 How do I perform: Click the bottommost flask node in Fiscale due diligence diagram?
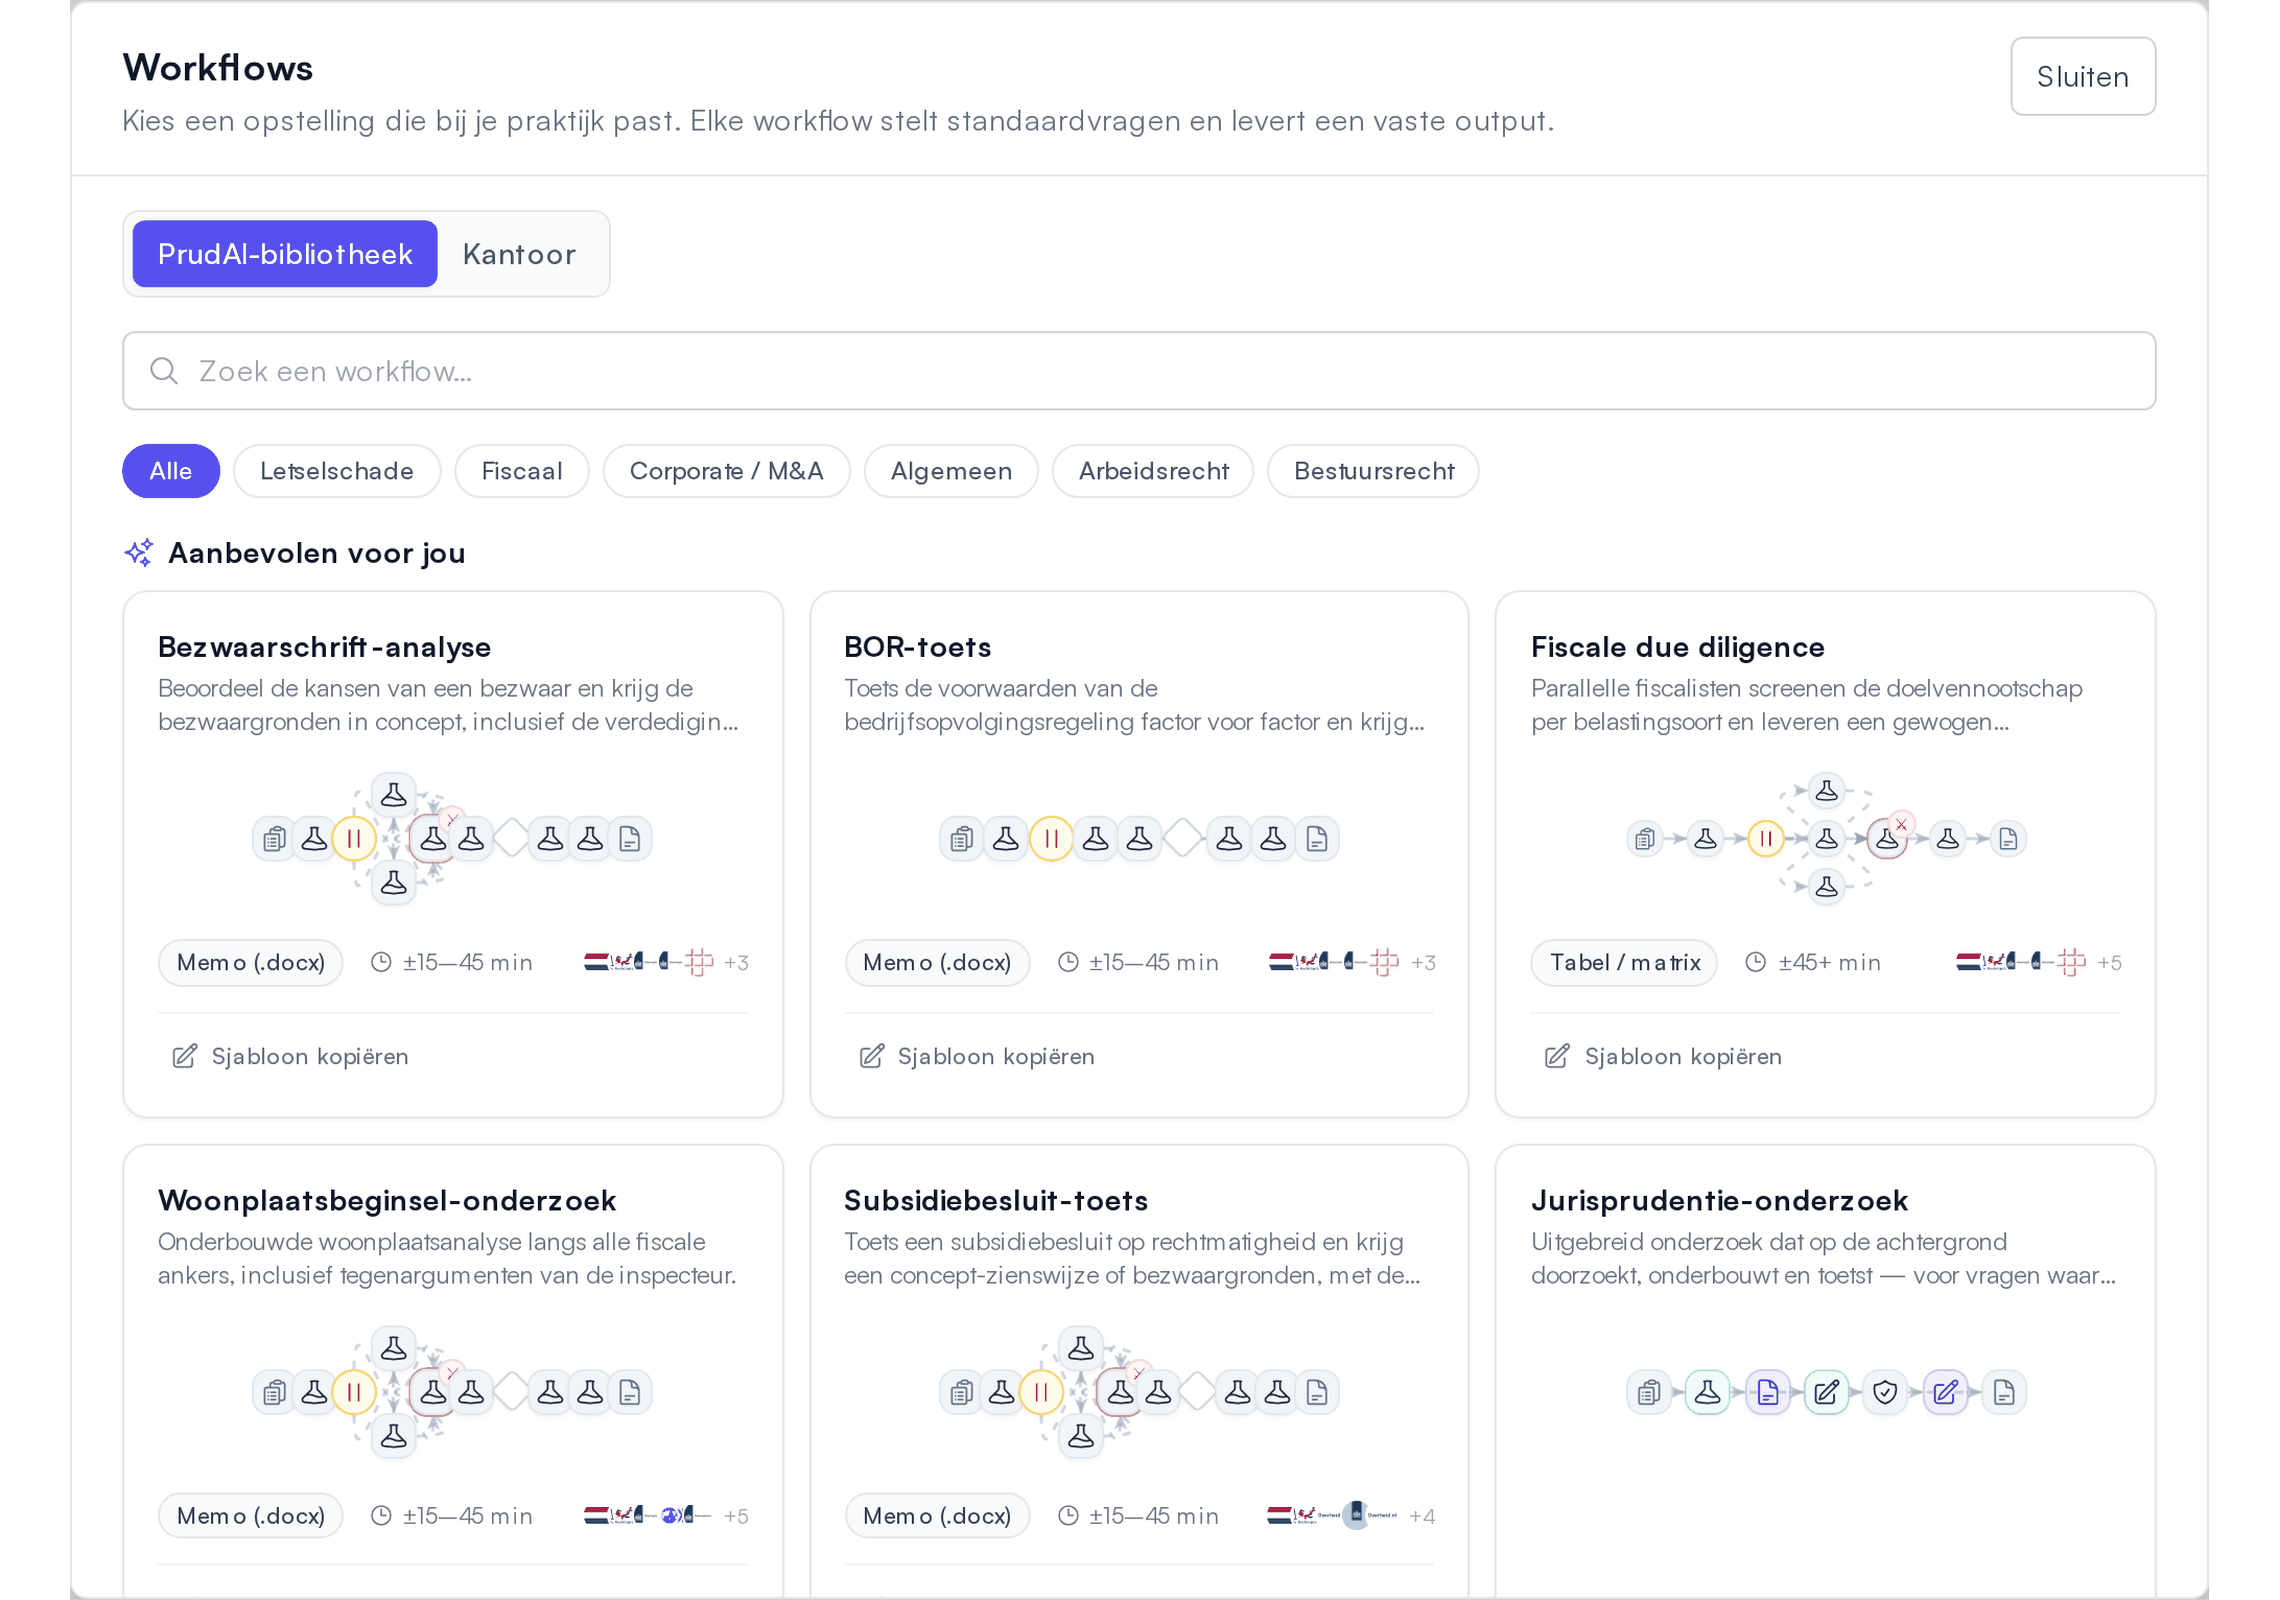[1826, 886]
